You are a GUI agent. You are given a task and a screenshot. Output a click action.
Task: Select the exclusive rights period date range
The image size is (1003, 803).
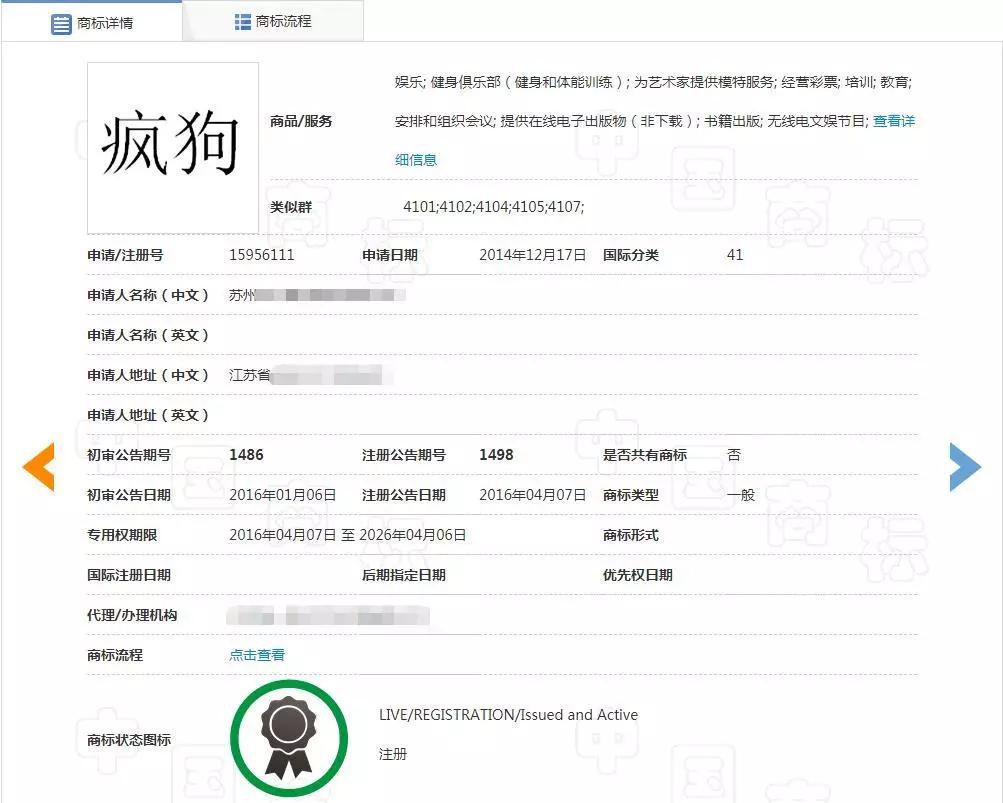tap(347, 535)
